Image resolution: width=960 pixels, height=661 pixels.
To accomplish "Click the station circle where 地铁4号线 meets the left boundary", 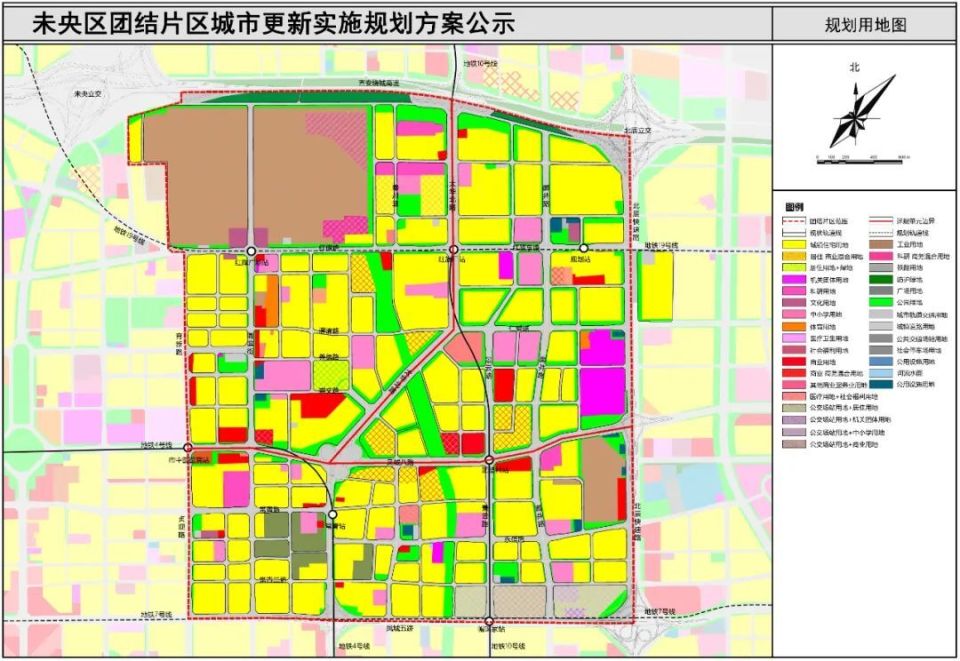I will click(188, 448).
